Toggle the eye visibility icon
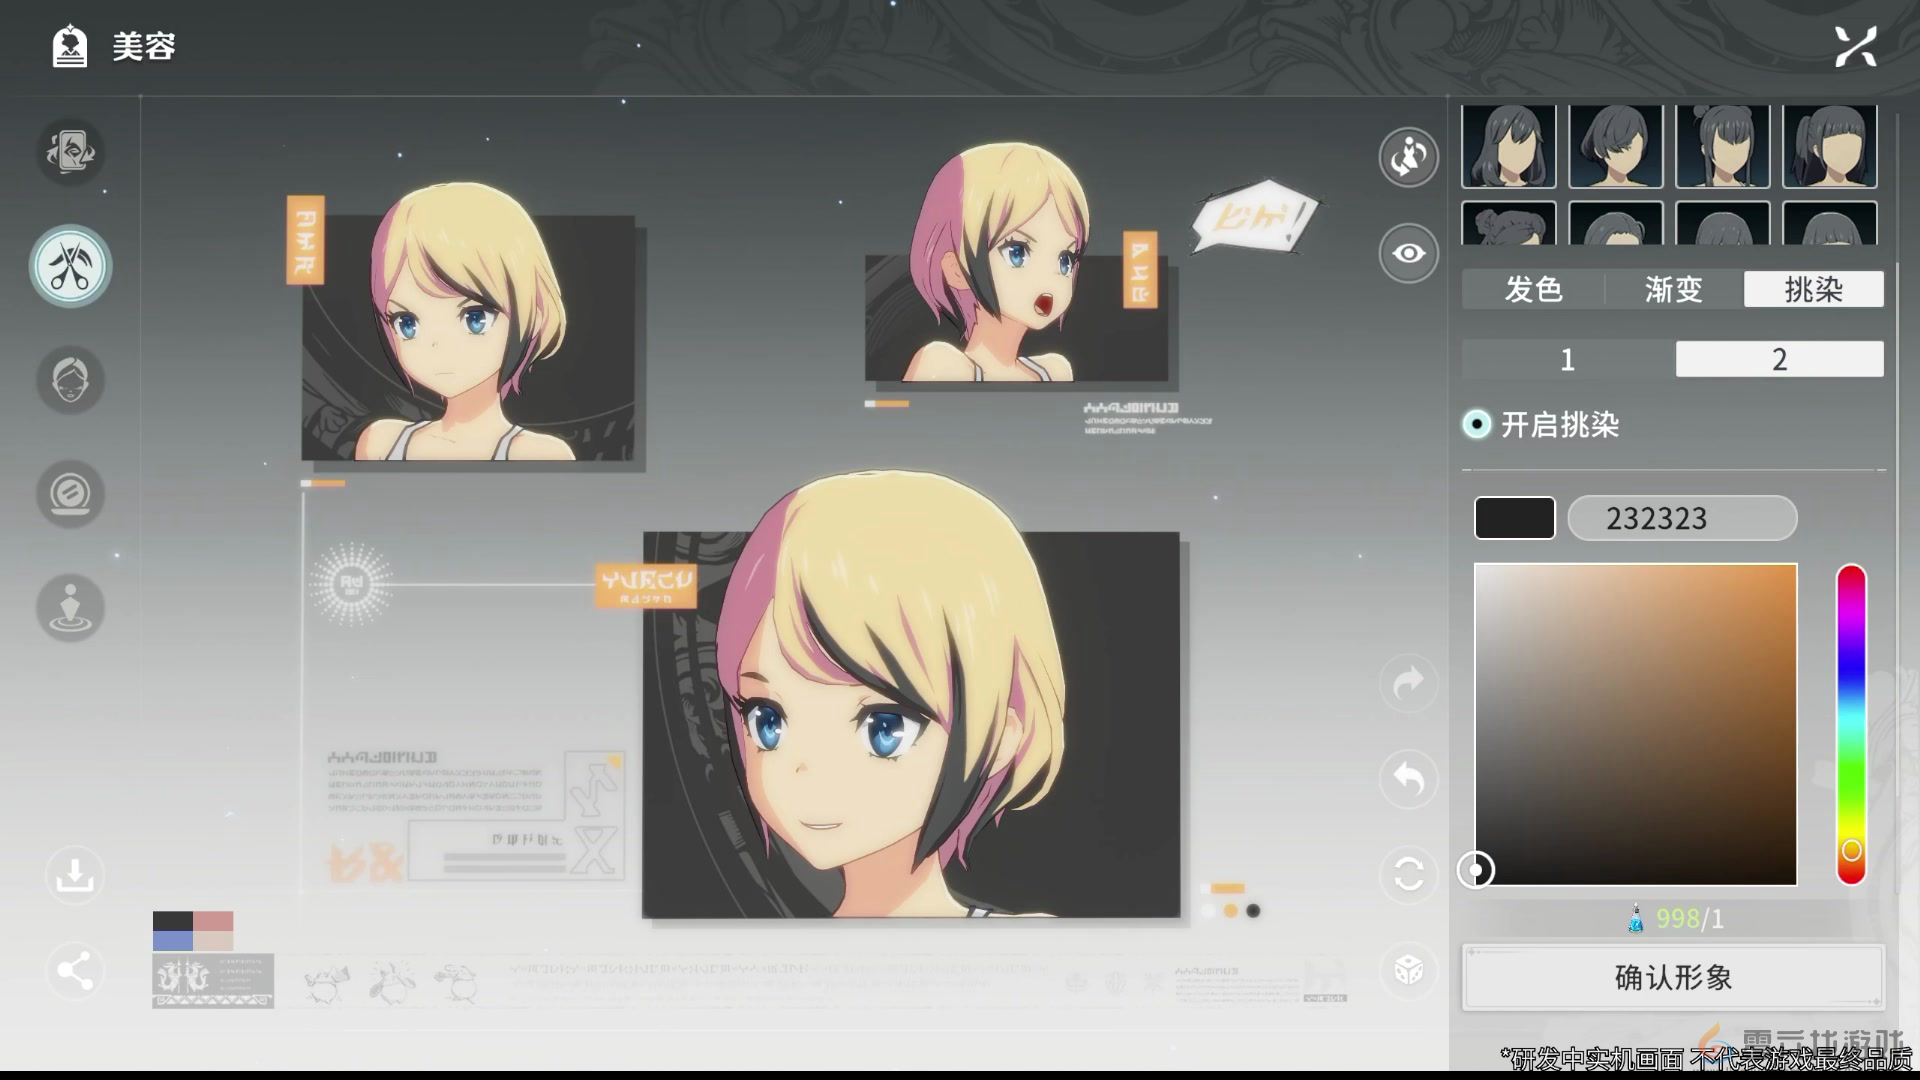The height and width of the screenshot is (1080, 1920). 1408,253
